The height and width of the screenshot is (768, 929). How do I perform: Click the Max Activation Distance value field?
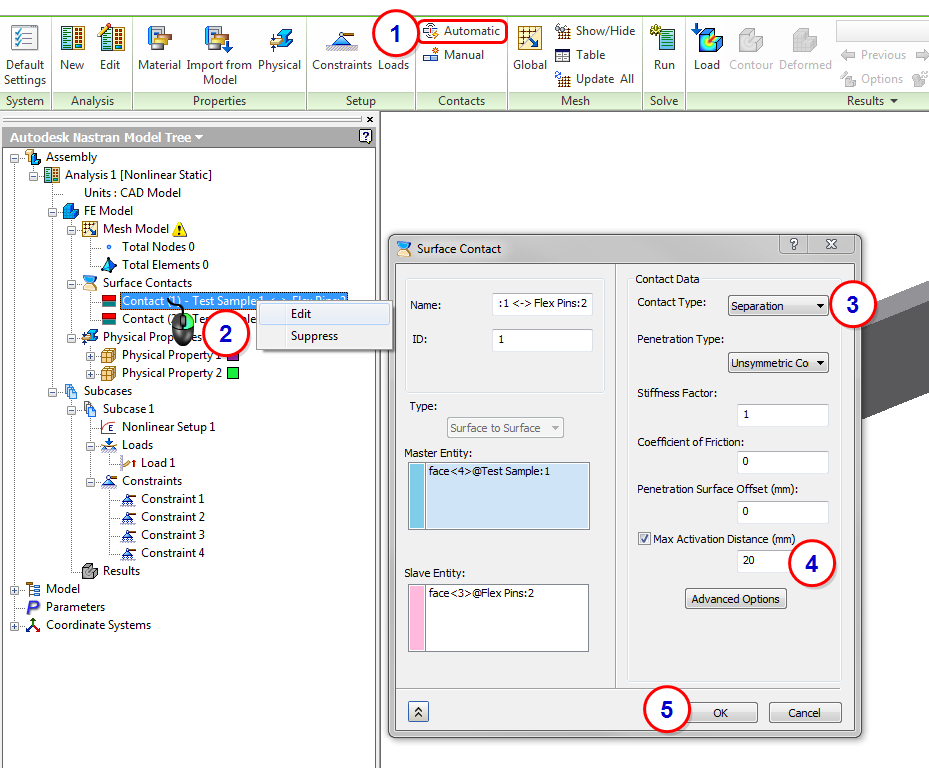pyautogui.click(x=765, y=561)
